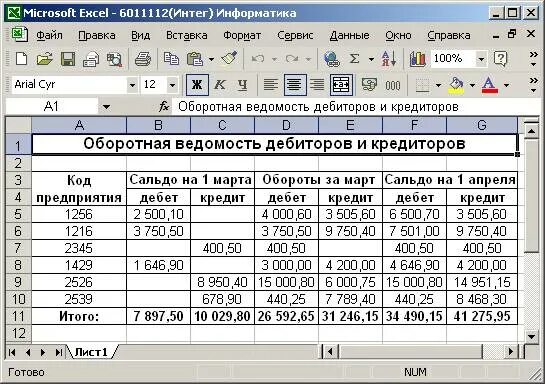
Task: Click the Font Color letter A icon
Action: [489, 85]
